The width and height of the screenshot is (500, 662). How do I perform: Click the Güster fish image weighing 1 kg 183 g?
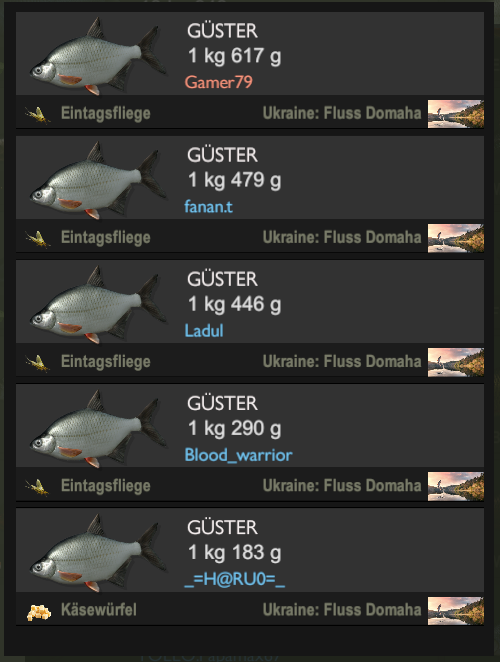pyautogui.click(x=98, y=553)
